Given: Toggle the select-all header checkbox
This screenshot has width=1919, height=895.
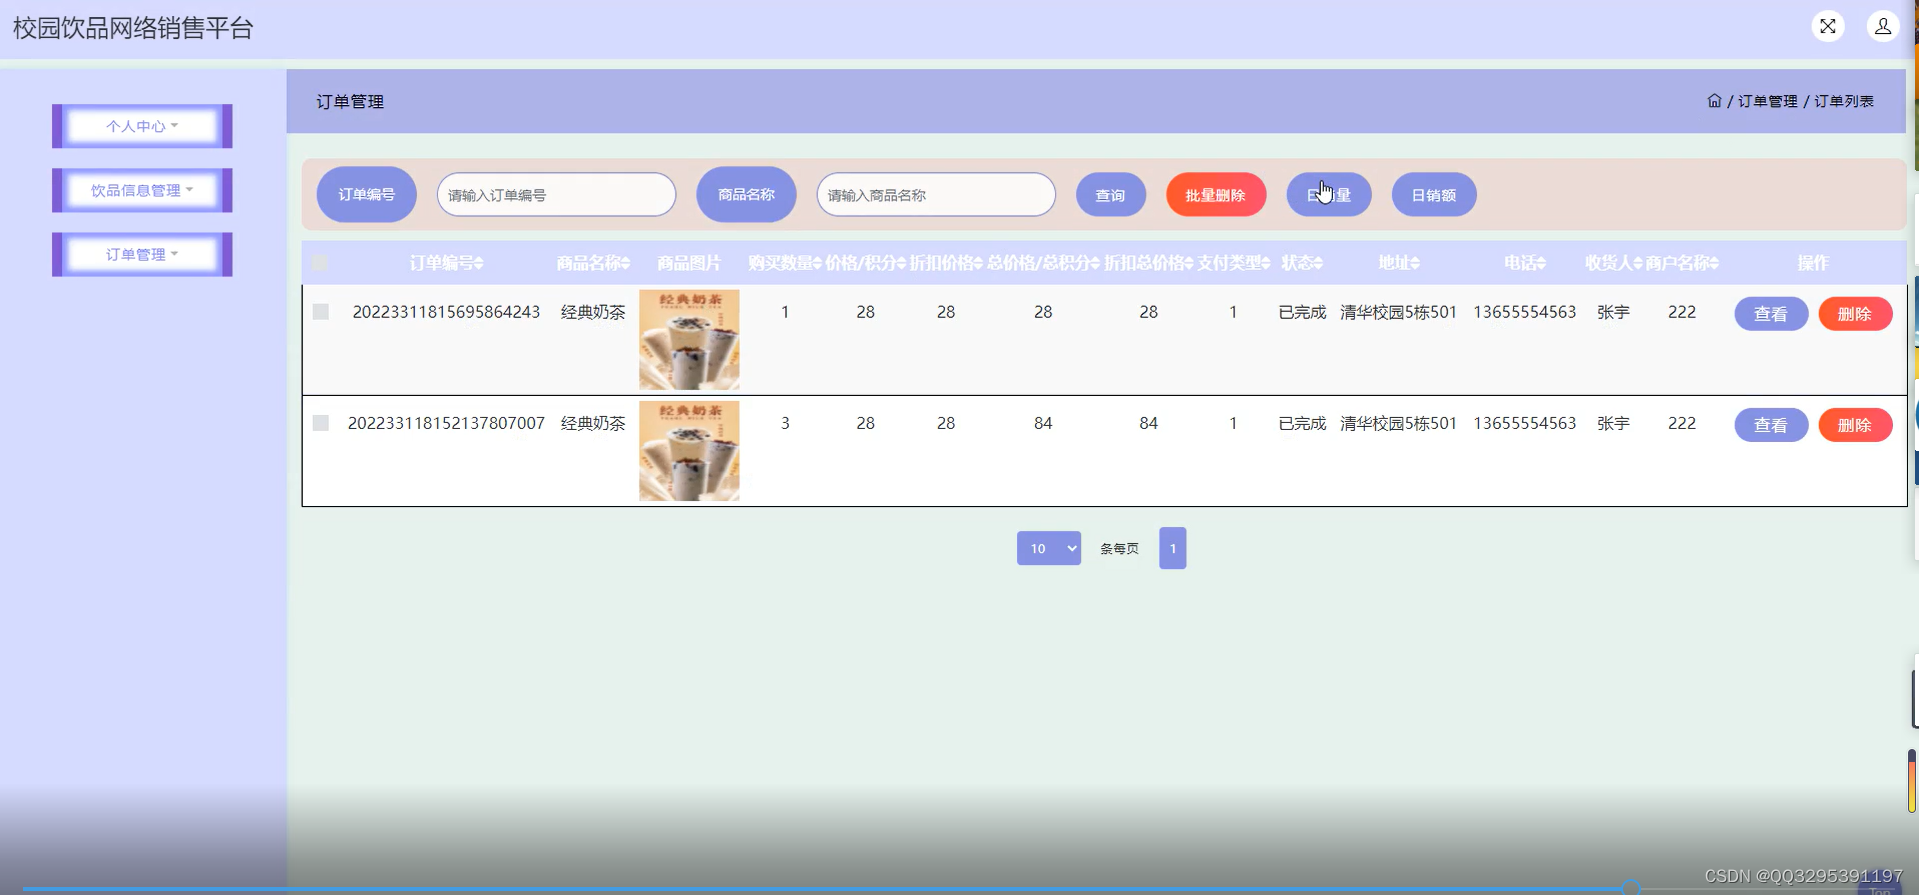Looking at the screenshot, I should (320, 263).
